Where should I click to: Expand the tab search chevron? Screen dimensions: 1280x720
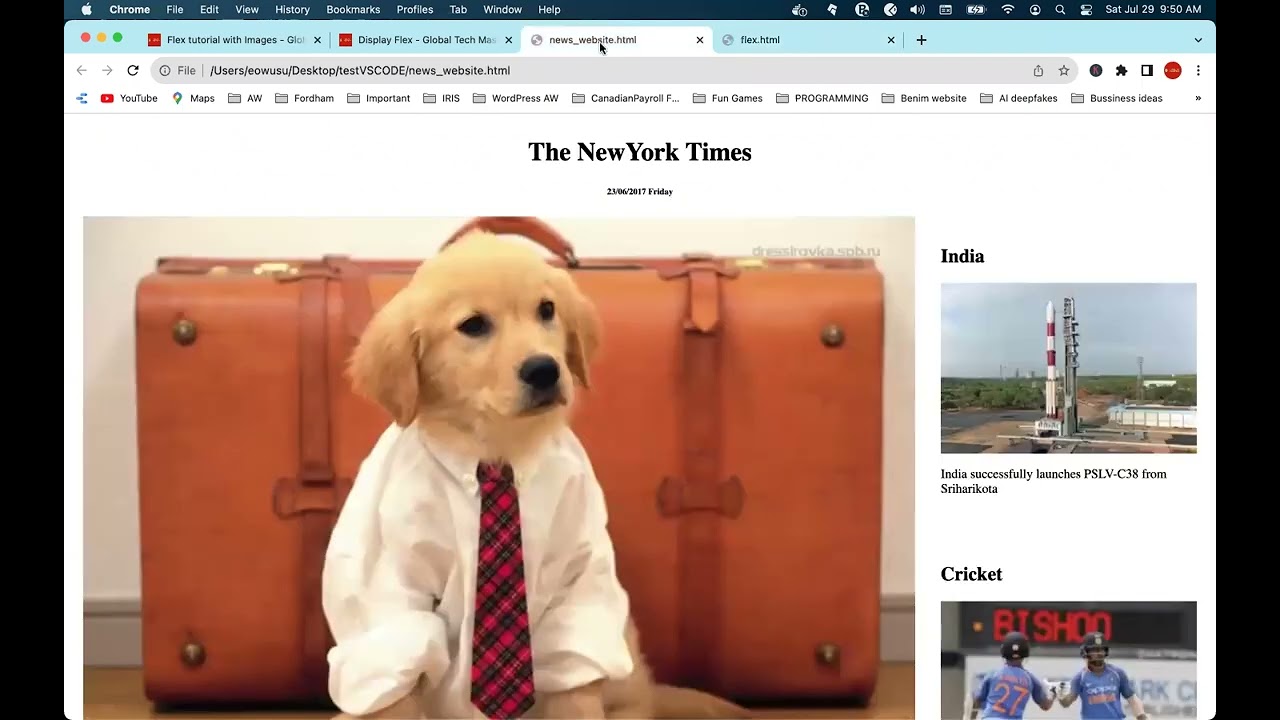1198,40
